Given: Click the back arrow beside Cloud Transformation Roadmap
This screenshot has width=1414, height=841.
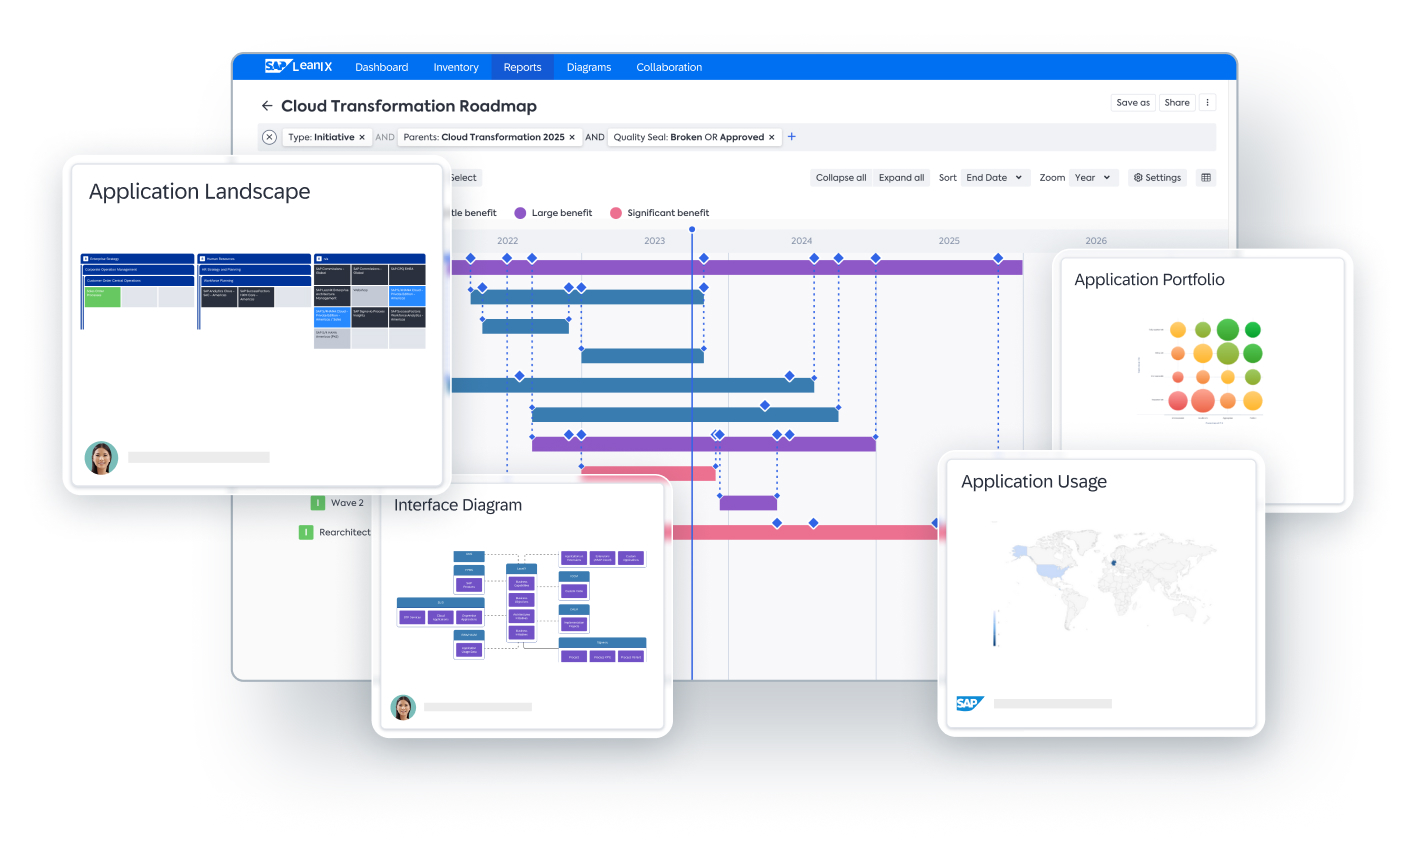Looking at the screenshot, I should 267,105.
